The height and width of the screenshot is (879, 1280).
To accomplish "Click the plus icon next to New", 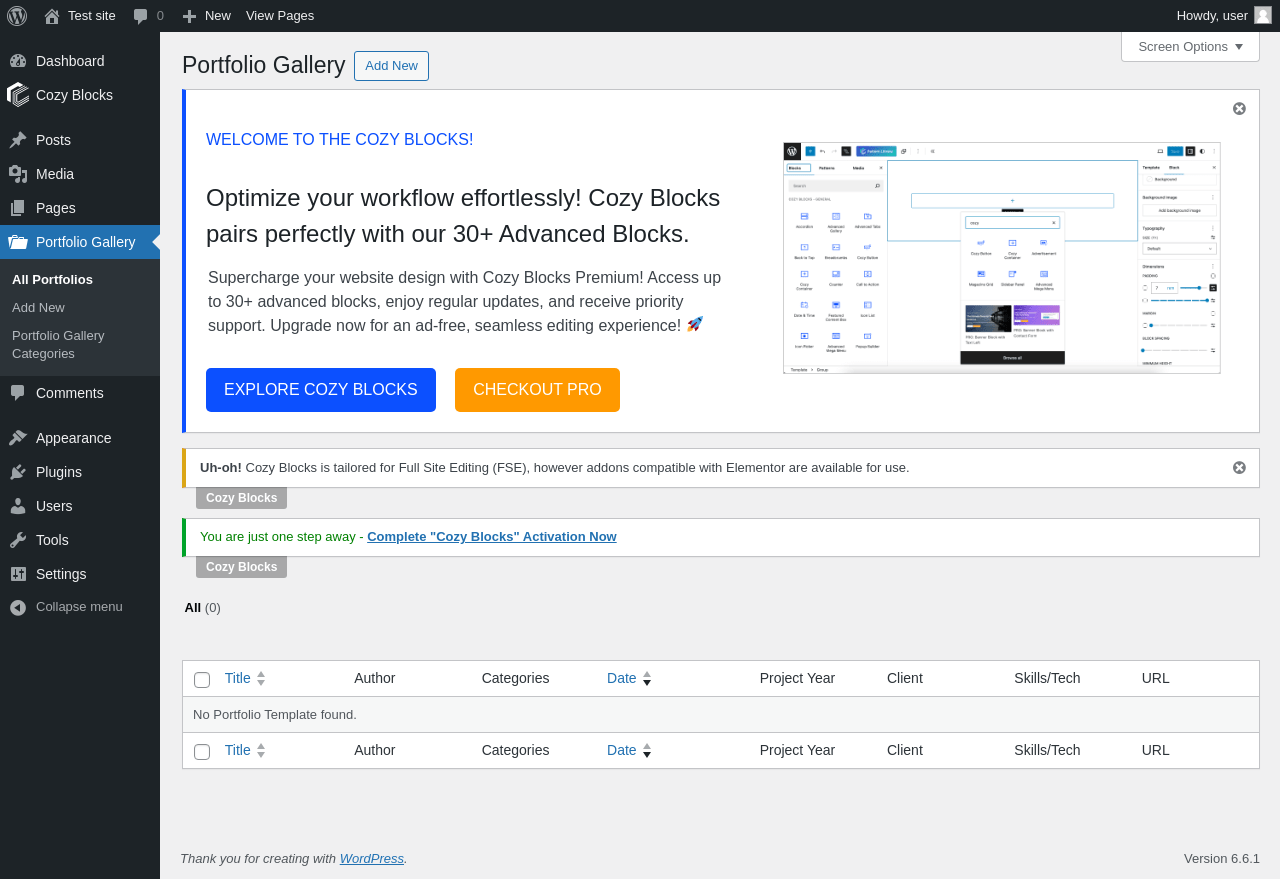I will (x=189, y=16).
